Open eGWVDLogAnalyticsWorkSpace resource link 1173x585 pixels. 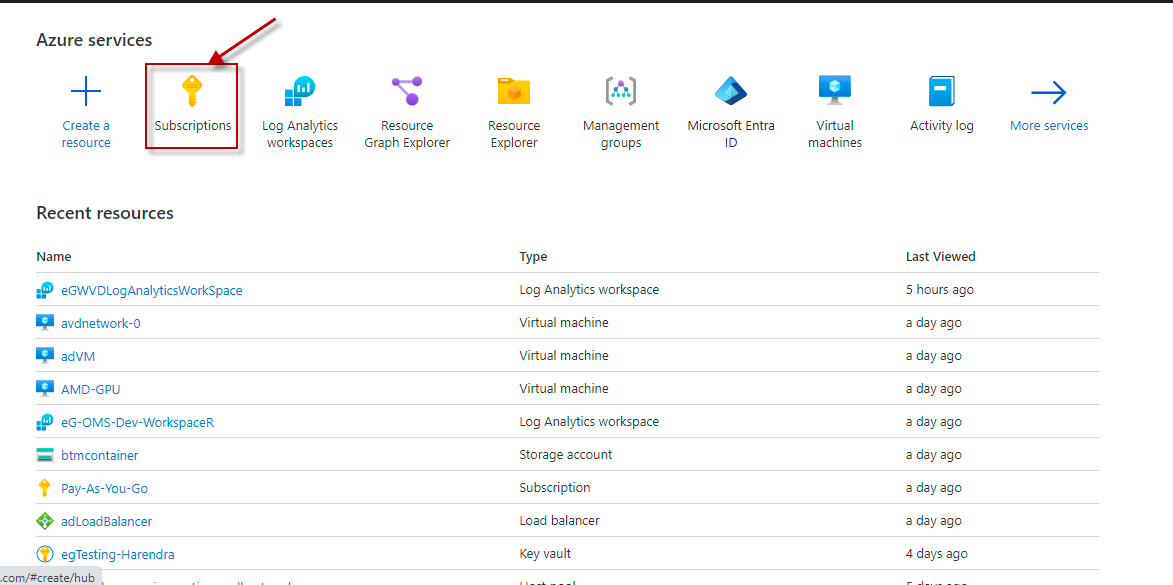152,290
